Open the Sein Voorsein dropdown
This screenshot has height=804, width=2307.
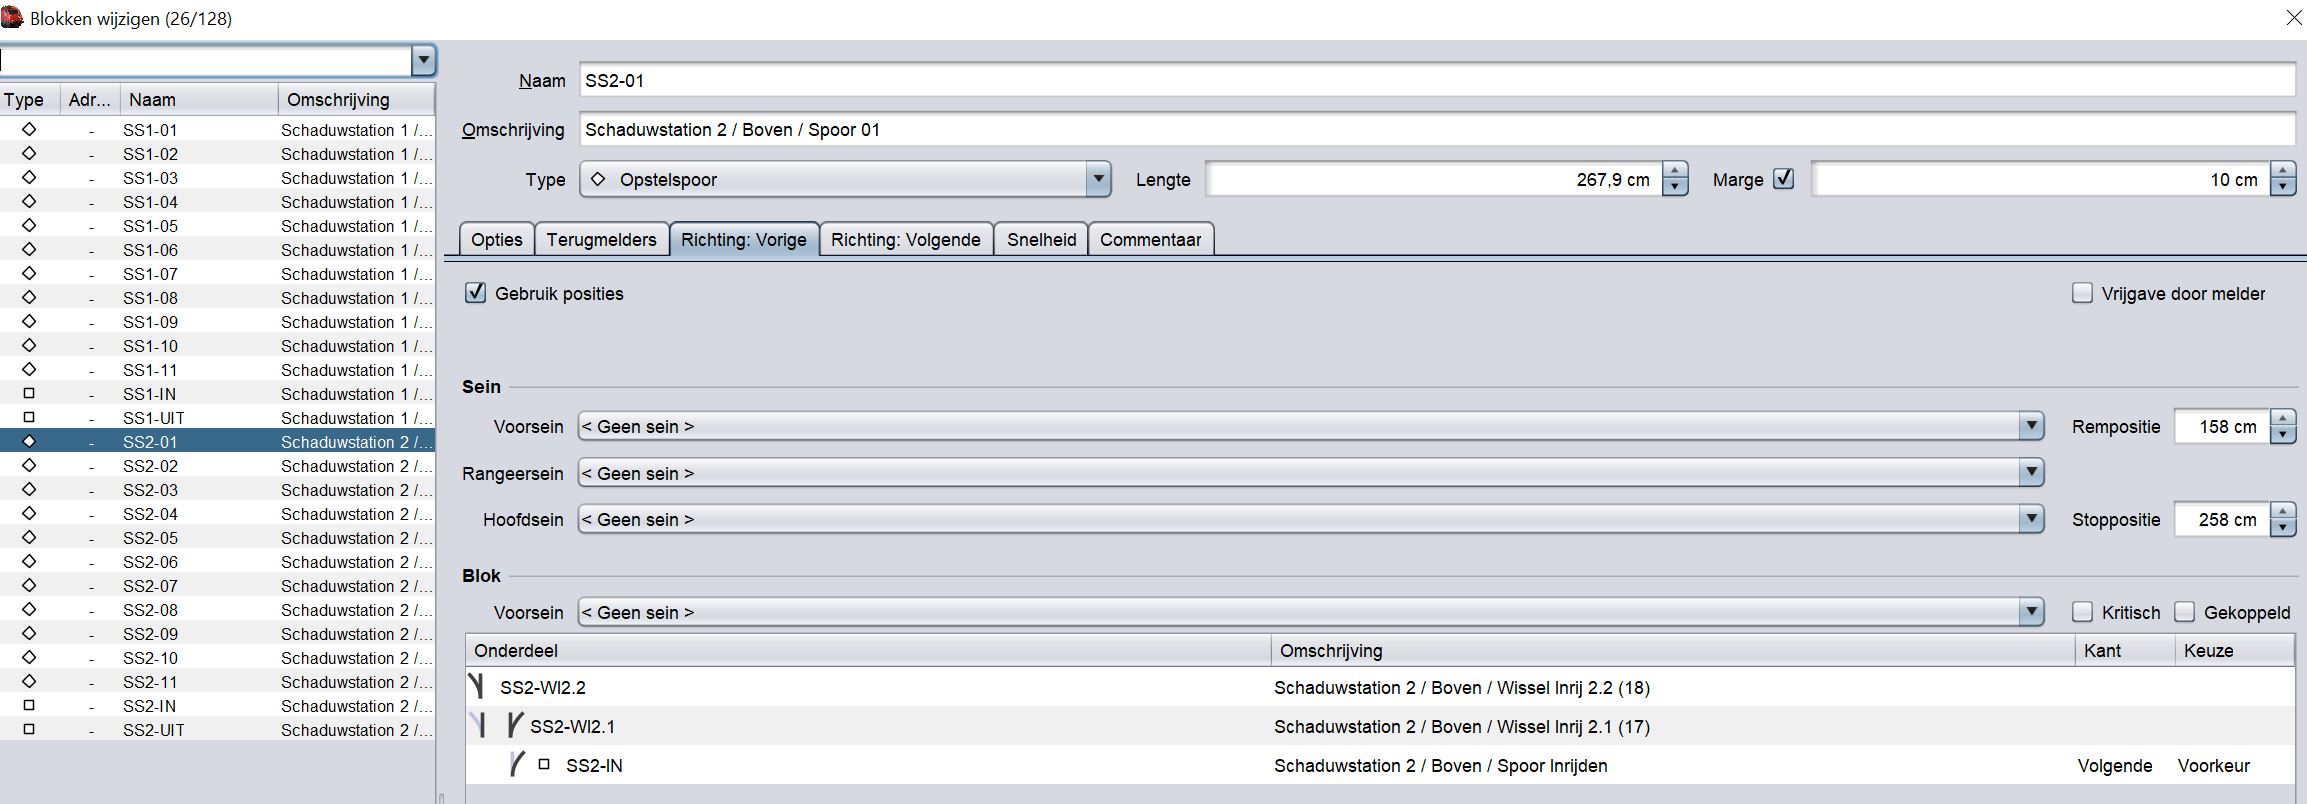[2031, 426]
